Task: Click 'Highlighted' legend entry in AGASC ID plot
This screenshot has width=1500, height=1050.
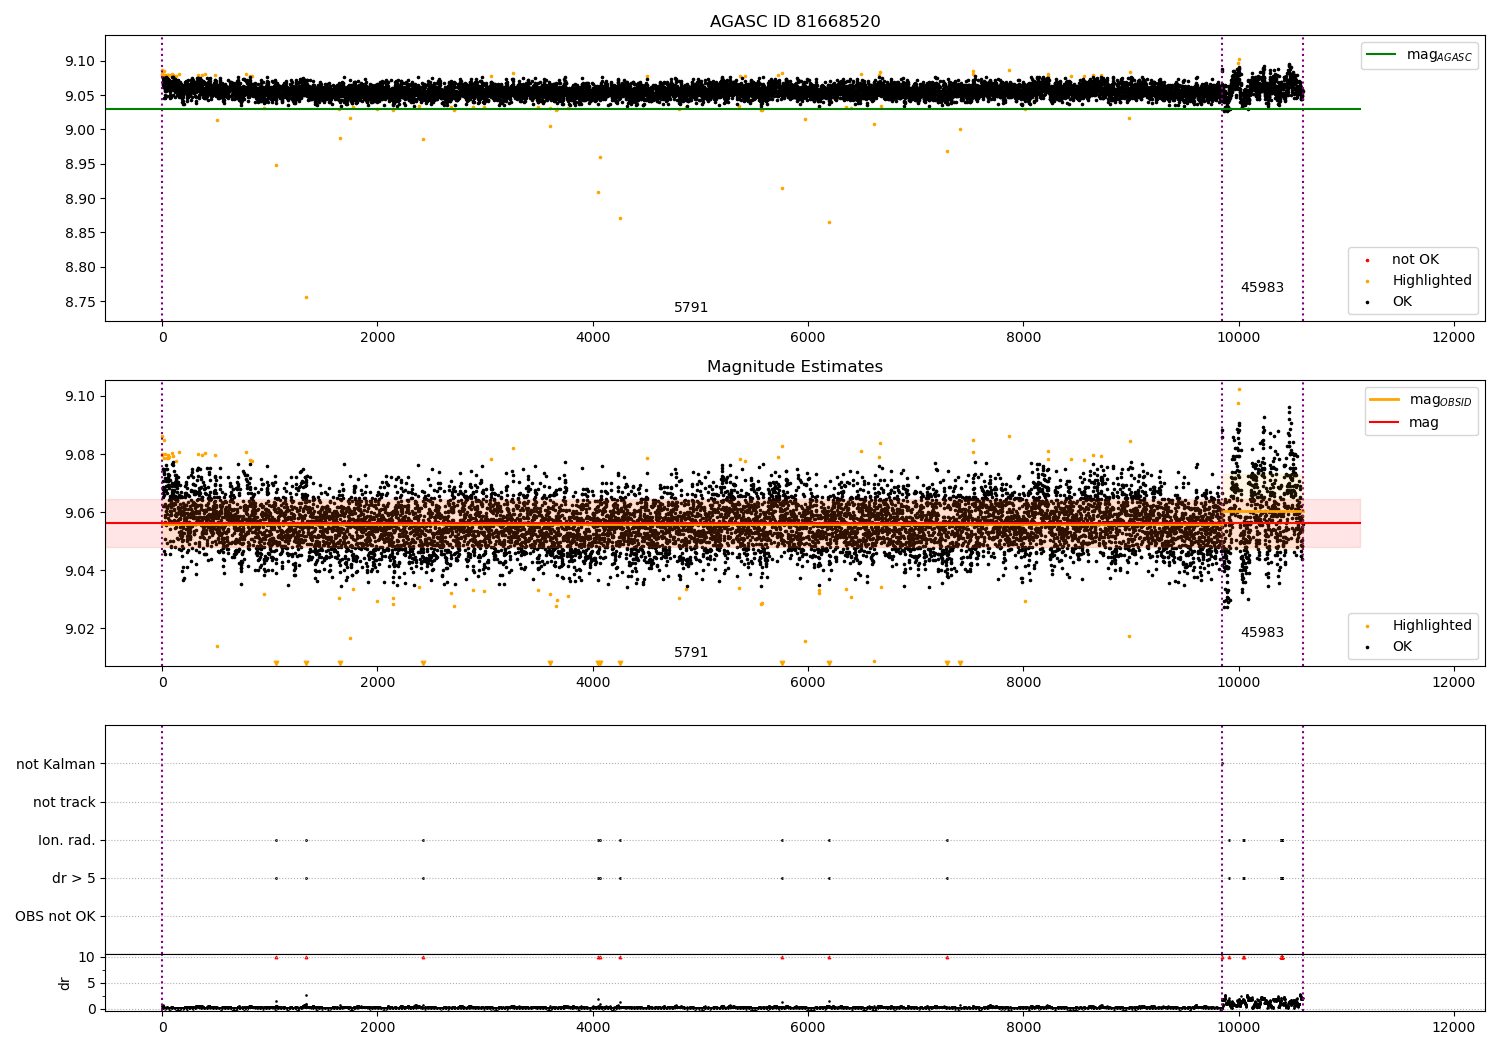Action: tap(1420, 281)
